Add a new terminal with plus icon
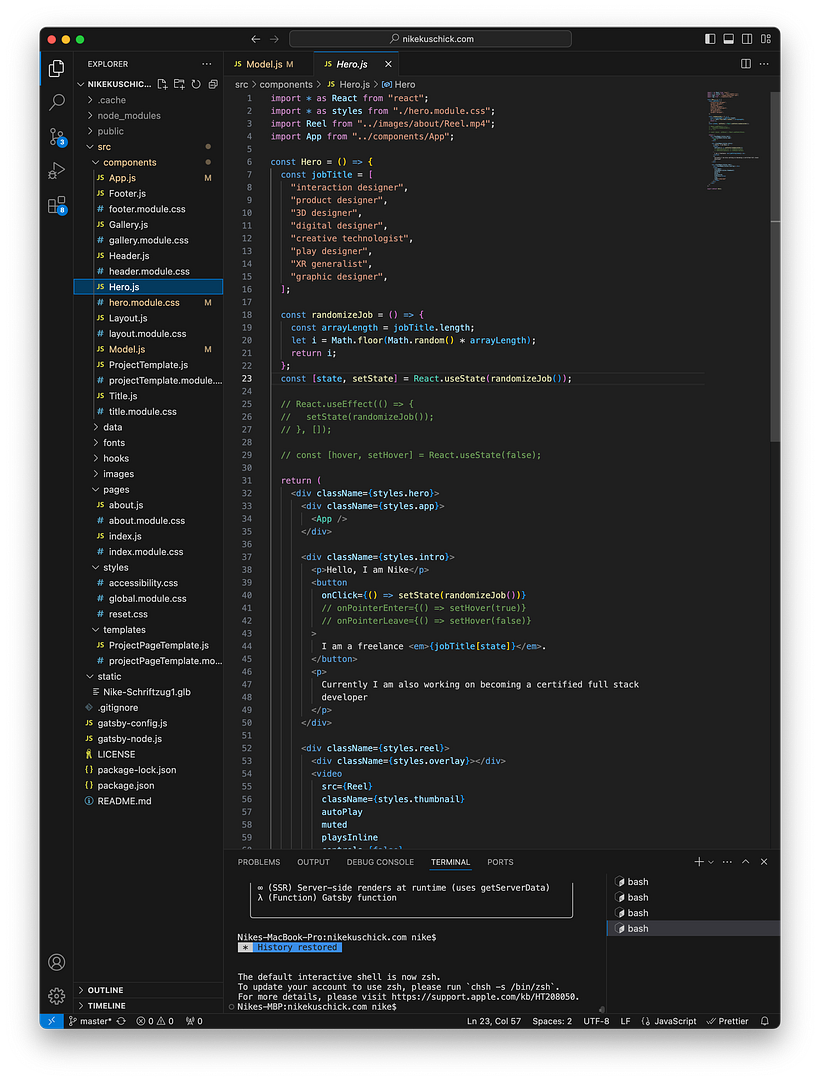820x1081 pixels. coord(699,862)
